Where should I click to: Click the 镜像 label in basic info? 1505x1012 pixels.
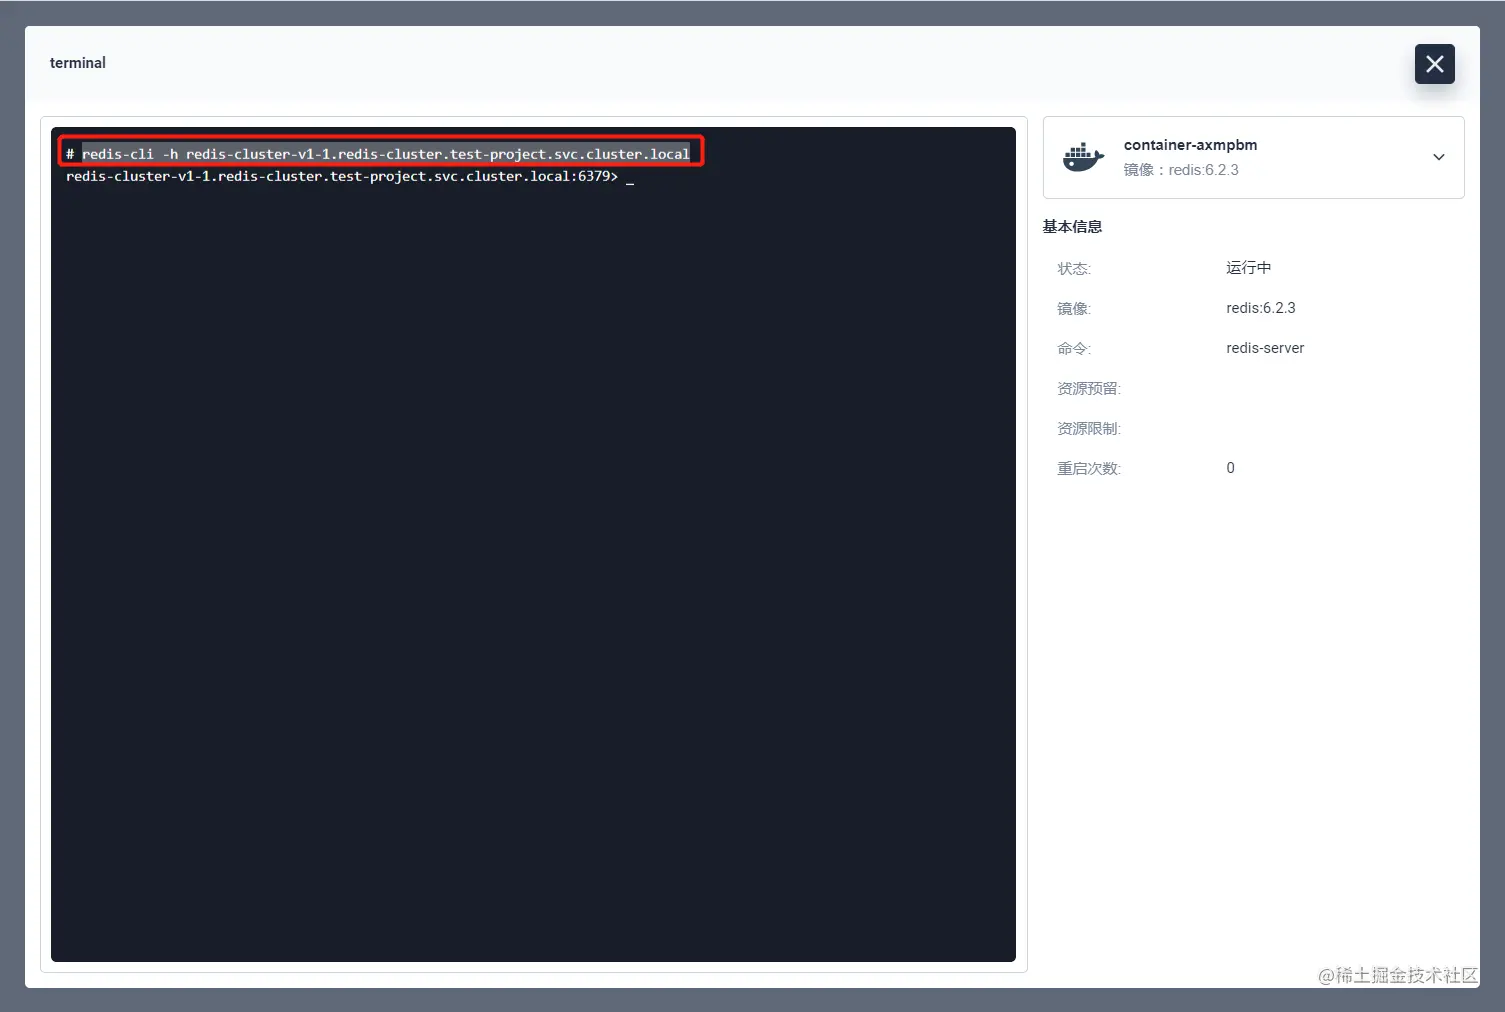[1074, 309]
